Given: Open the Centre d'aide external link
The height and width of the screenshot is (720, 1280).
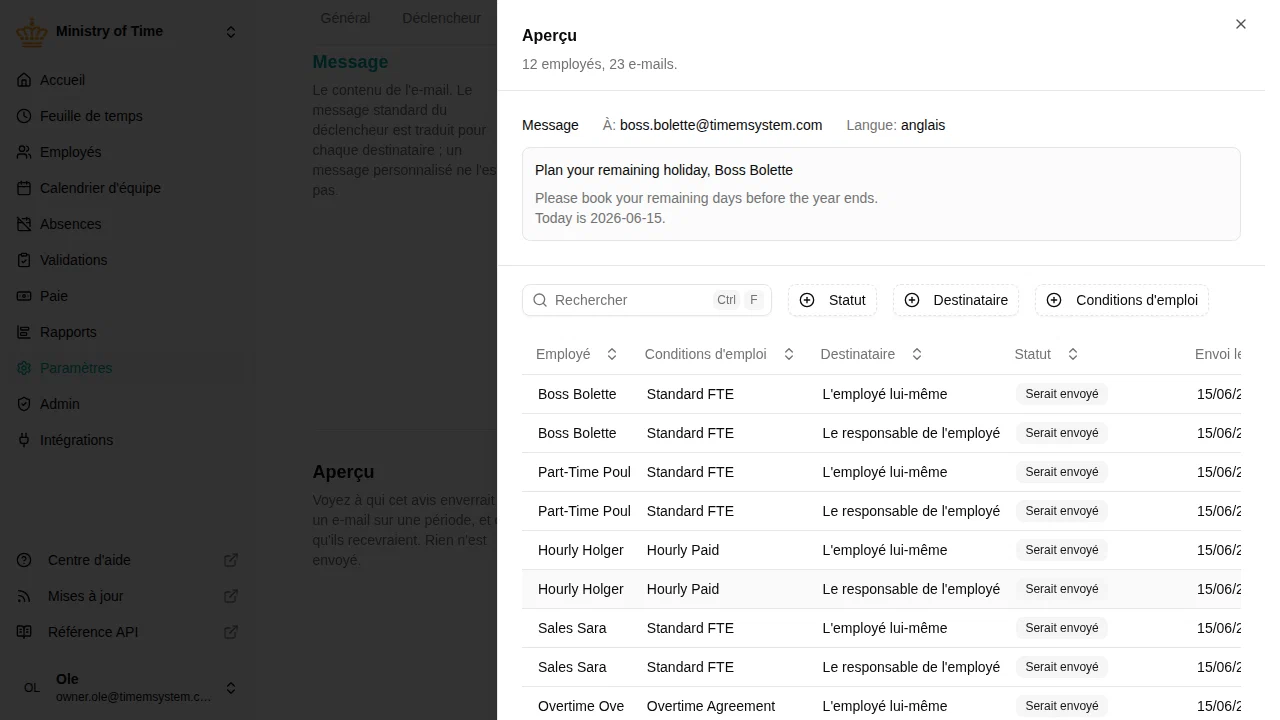Looking at the screenshot, I should click(231, 560).
